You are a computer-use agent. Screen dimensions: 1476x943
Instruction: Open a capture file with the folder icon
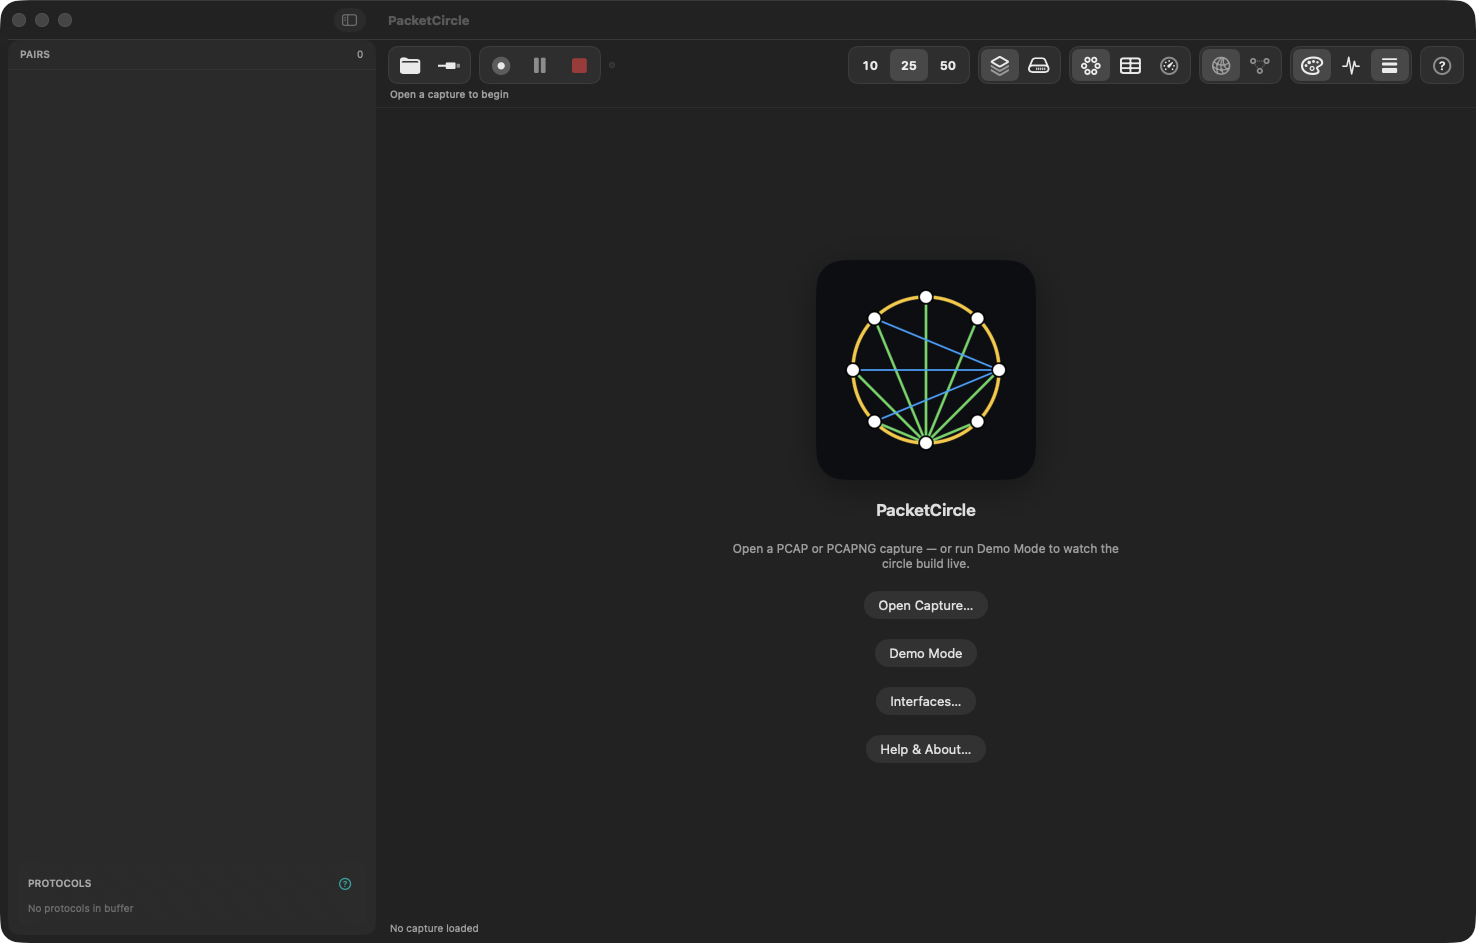point(410,65)
